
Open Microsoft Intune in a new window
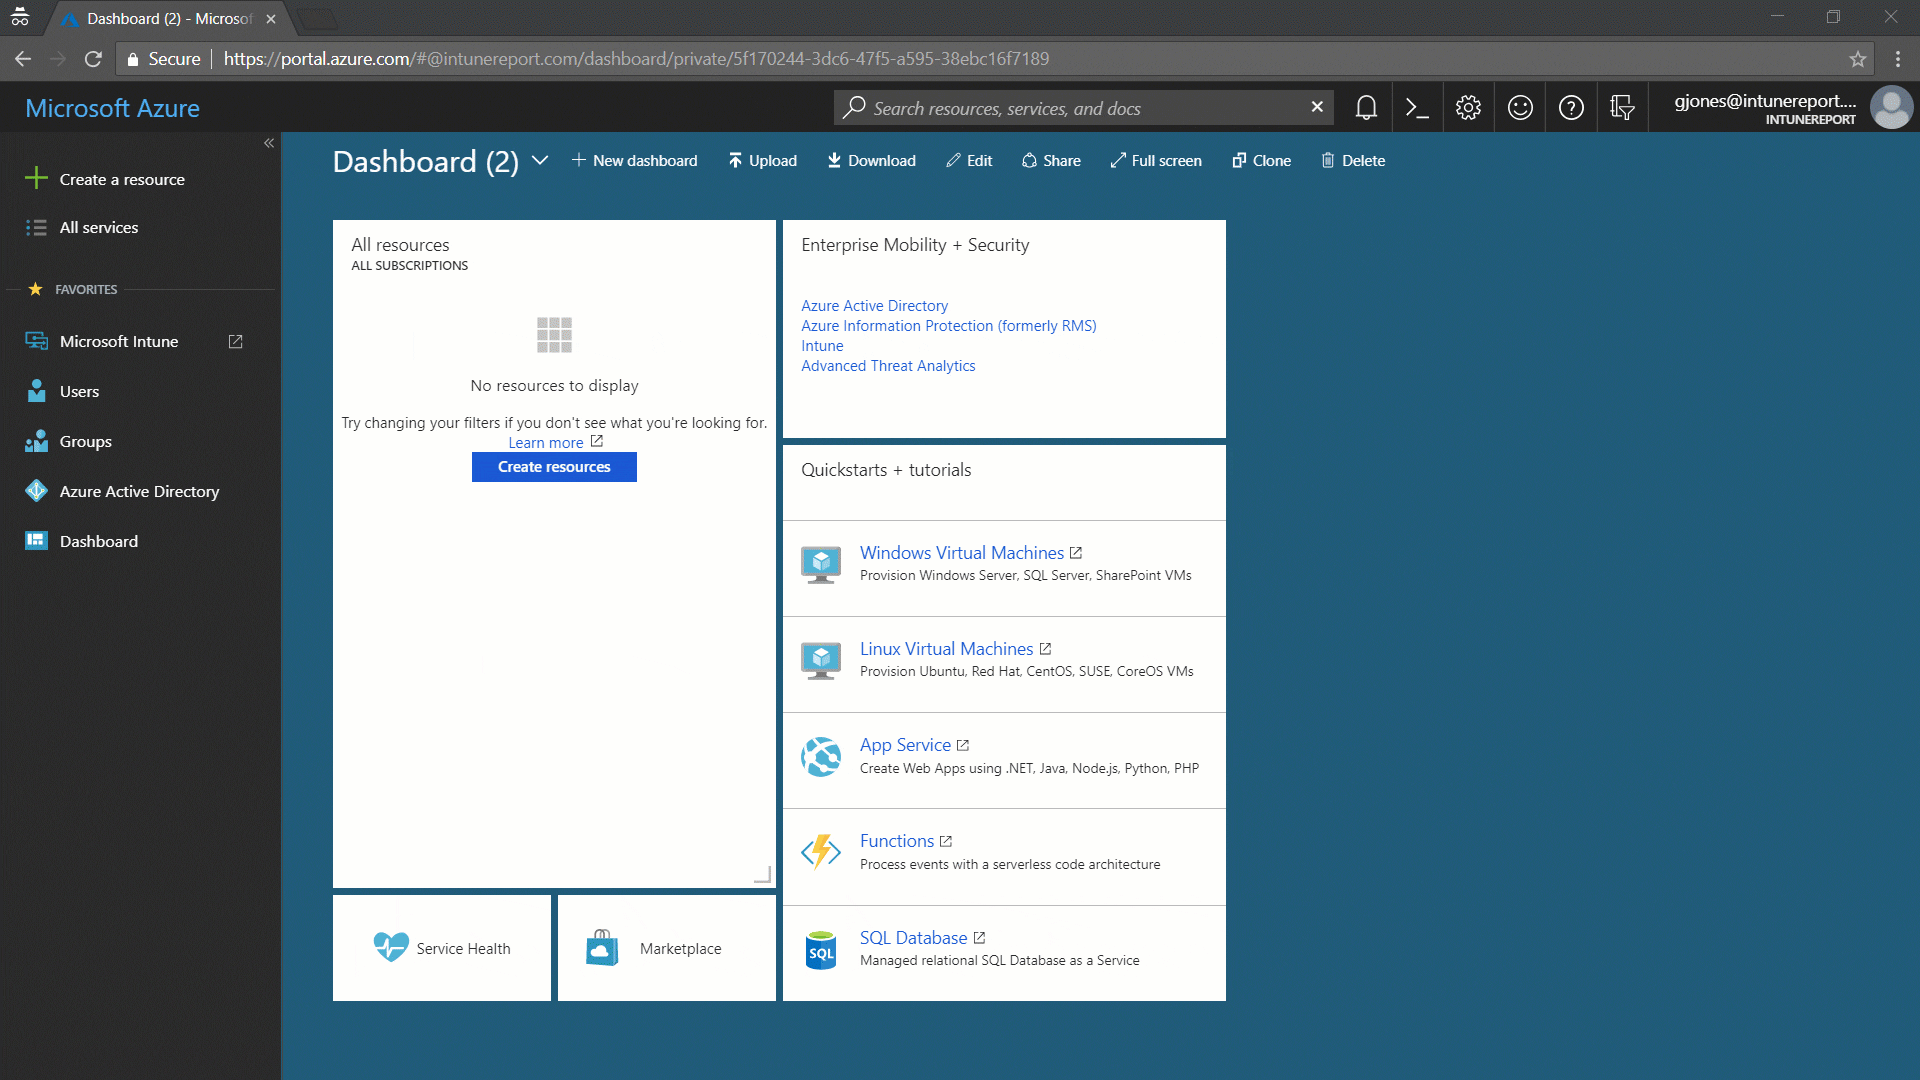236,342
